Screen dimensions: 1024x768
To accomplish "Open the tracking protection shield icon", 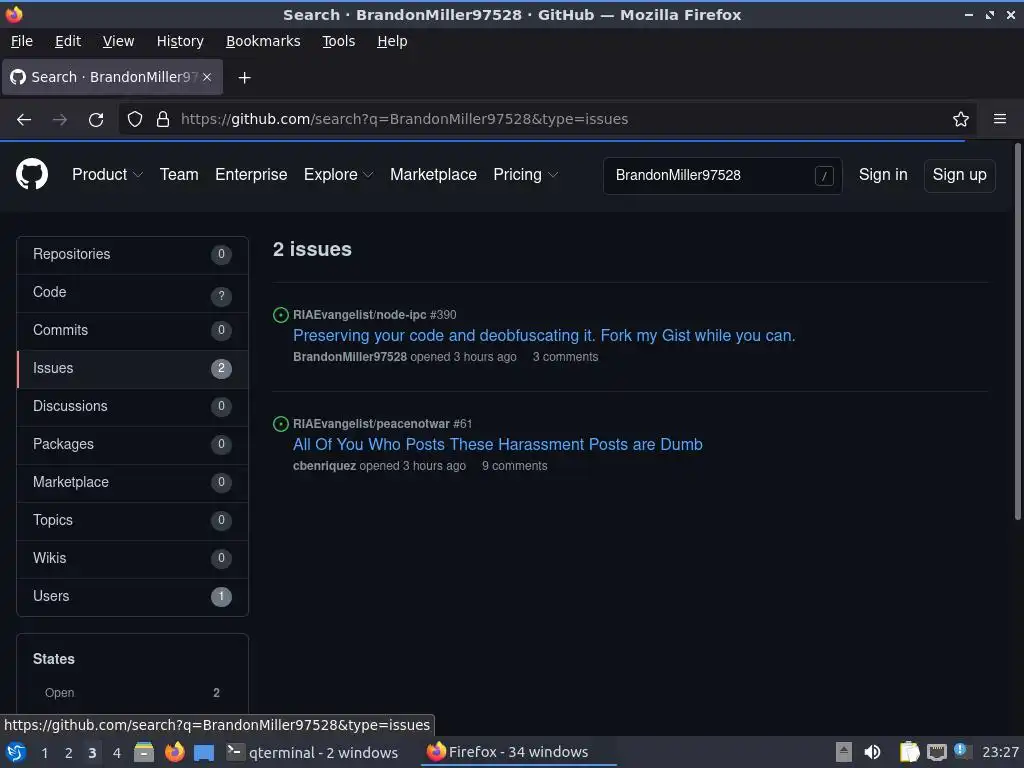I will (x=135, y=119).
